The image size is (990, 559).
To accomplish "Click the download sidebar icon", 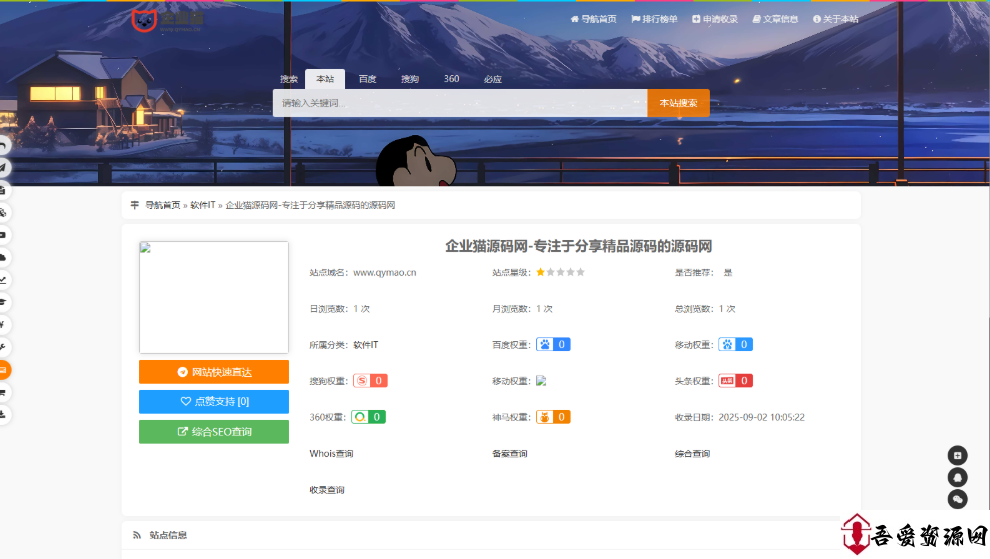I will tap(4, 415).
